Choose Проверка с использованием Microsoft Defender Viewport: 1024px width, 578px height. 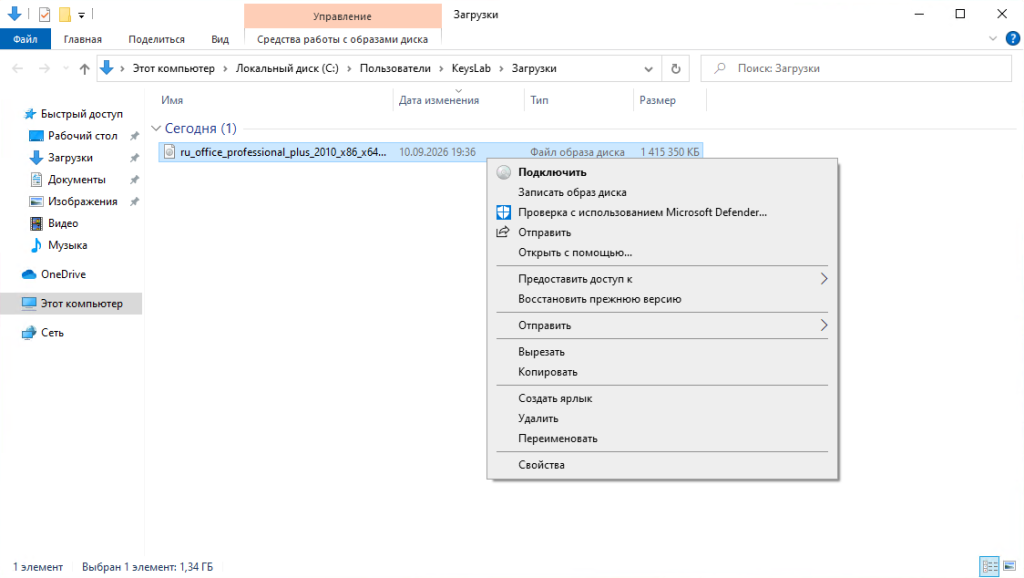click(x=662, y=212)
